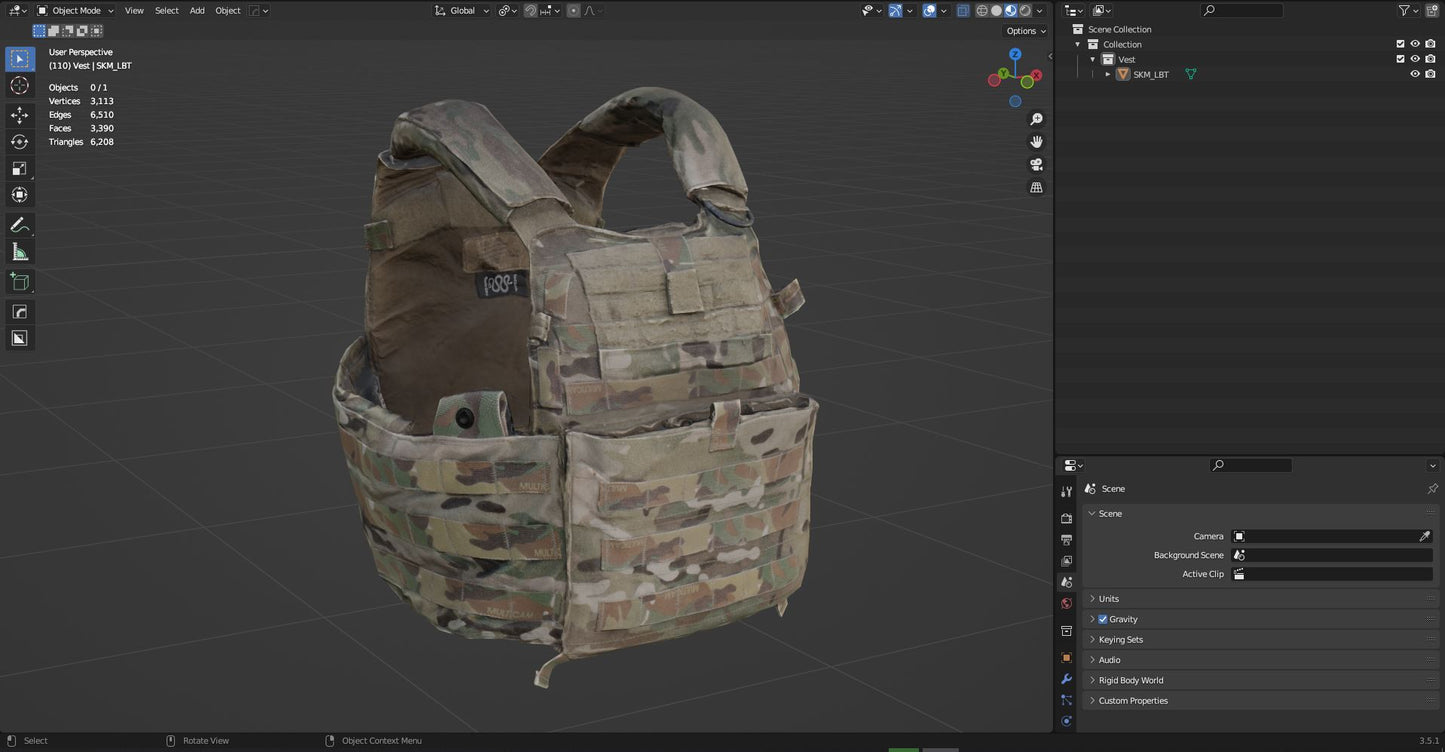The width and height of the screenshot is (1445, 752).
Task: Activate the Rotate tool
Action: (19, 141)
